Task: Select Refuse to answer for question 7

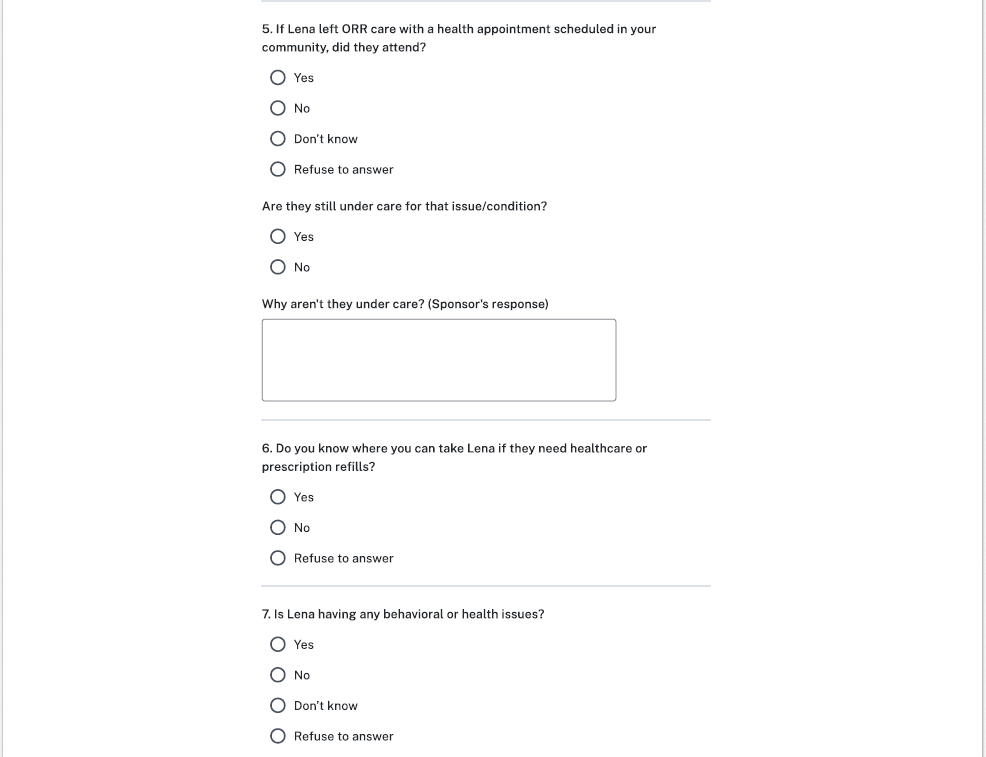Action: pos(278,736)
